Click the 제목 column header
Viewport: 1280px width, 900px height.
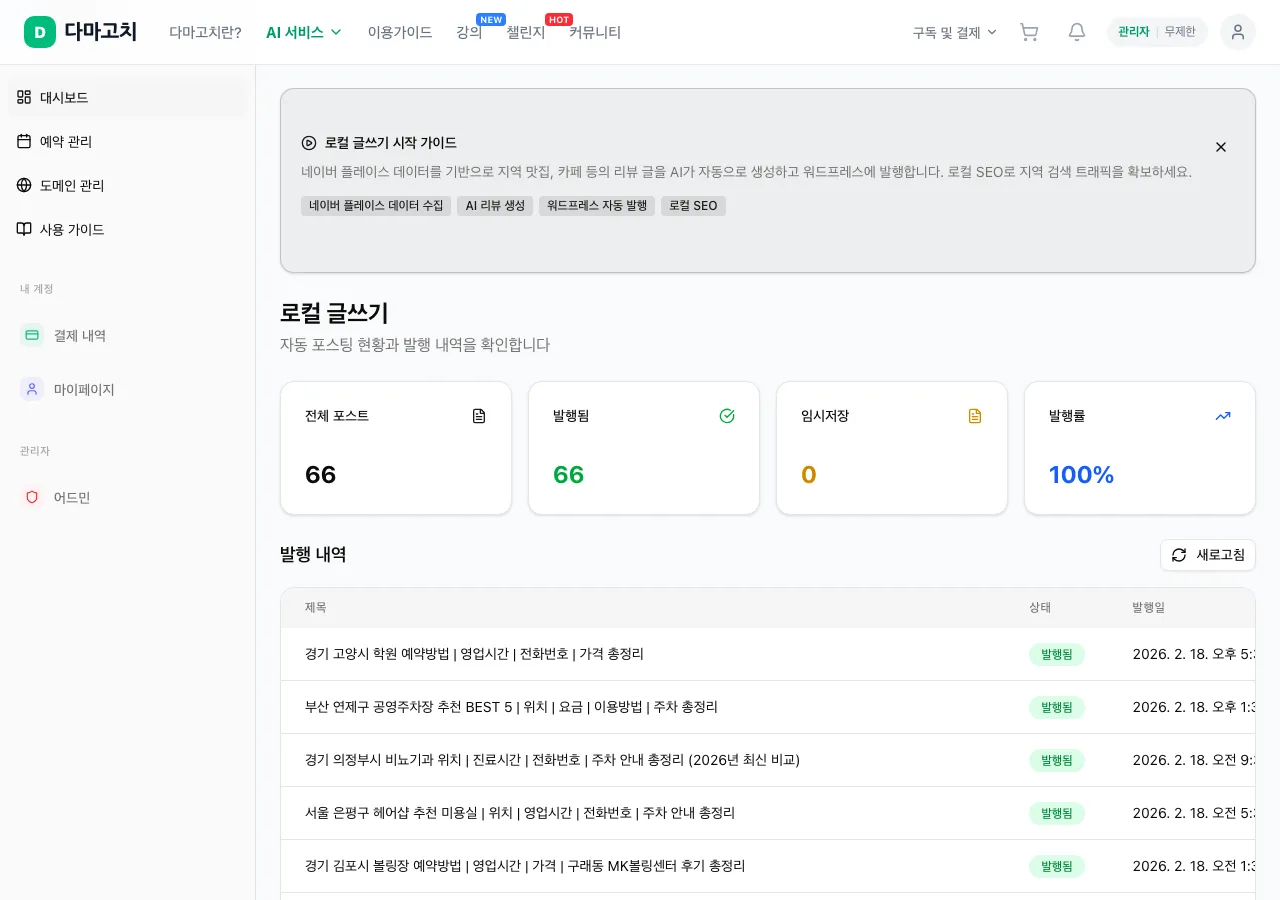(x=316, y=607)
